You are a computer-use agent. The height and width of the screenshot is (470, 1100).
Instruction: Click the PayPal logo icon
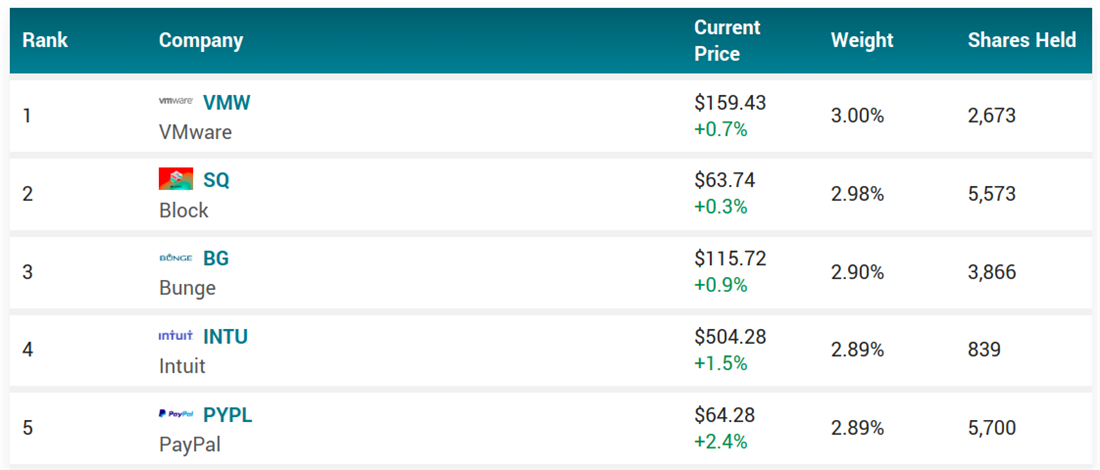(176, 414)
